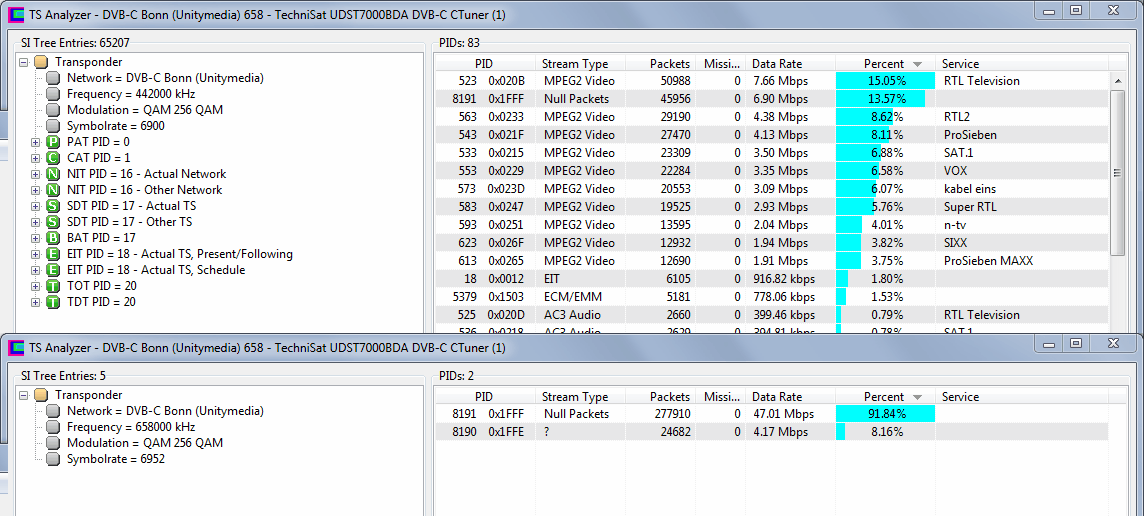Click Stream Type column header in bottom window
This screenshot has width=1144, height=516.
click(x=575, y=397)
